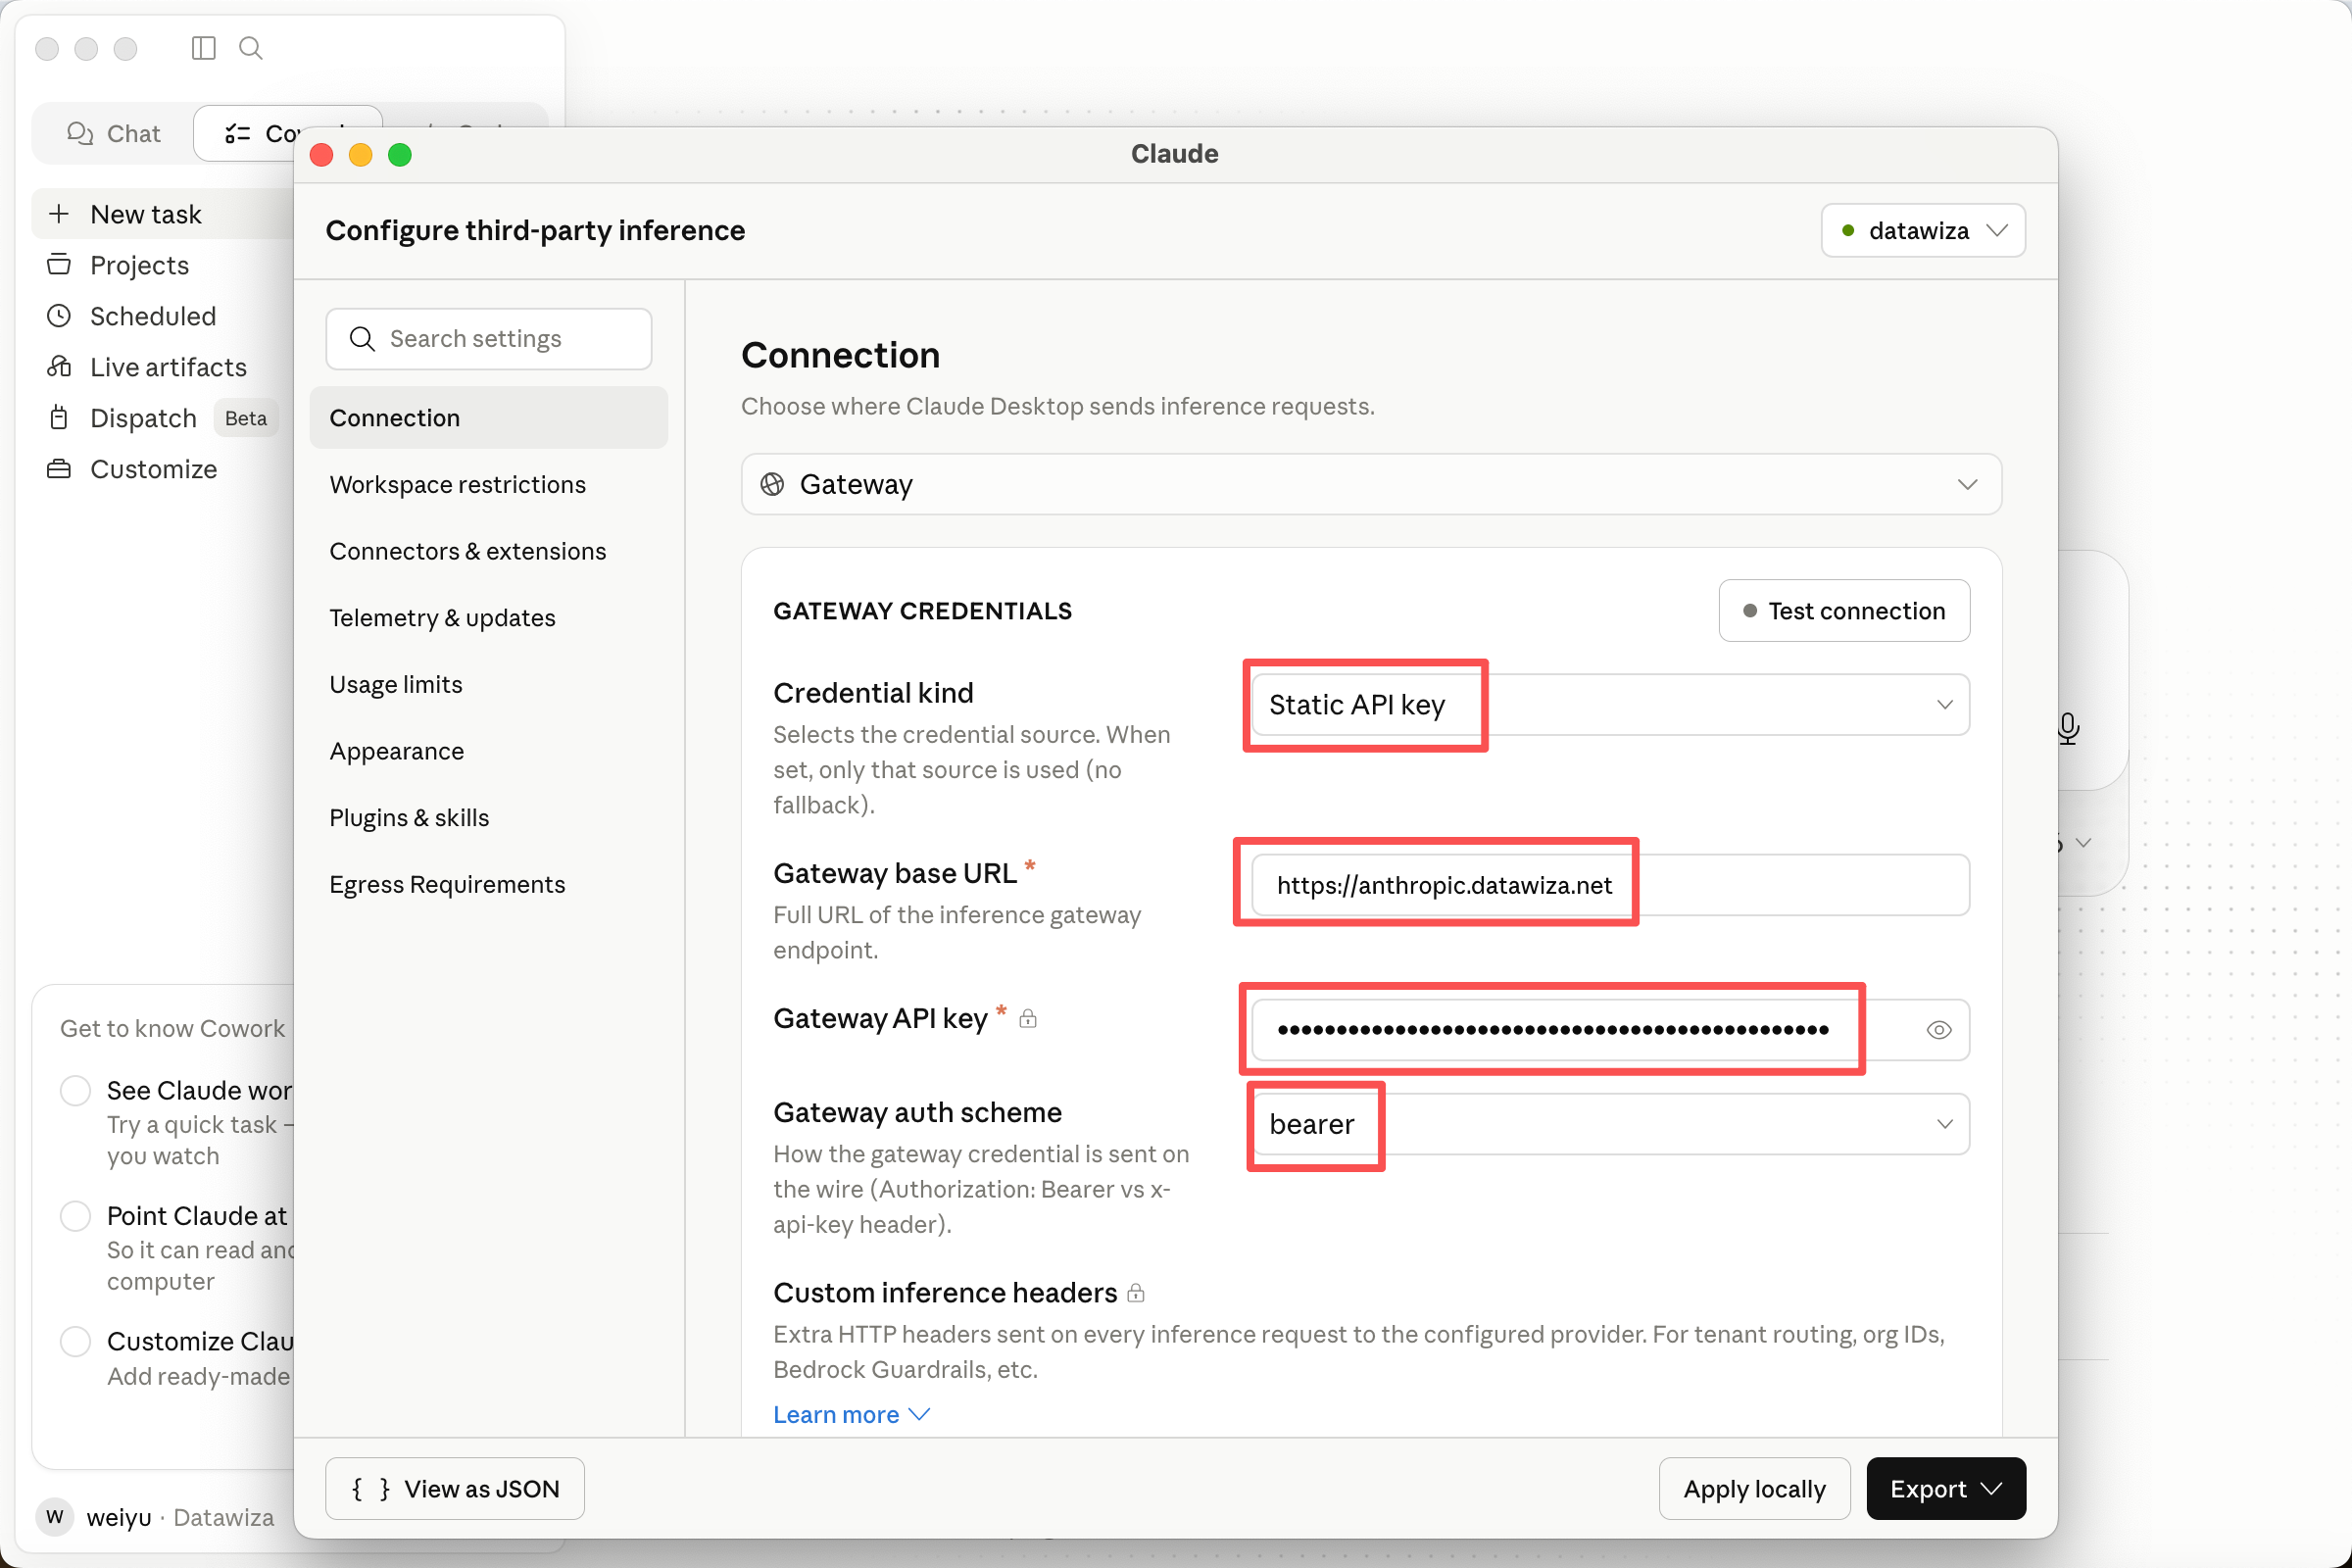Open Connectors & extensions settings
Viewport: 2352px width, 1568px height.
488,551
